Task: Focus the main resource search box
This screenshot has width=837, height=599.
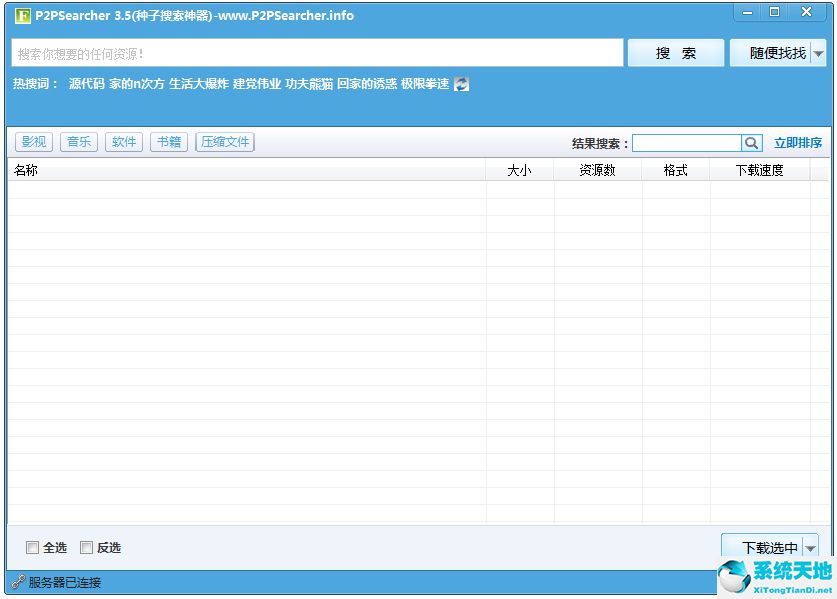Action: 317,53
